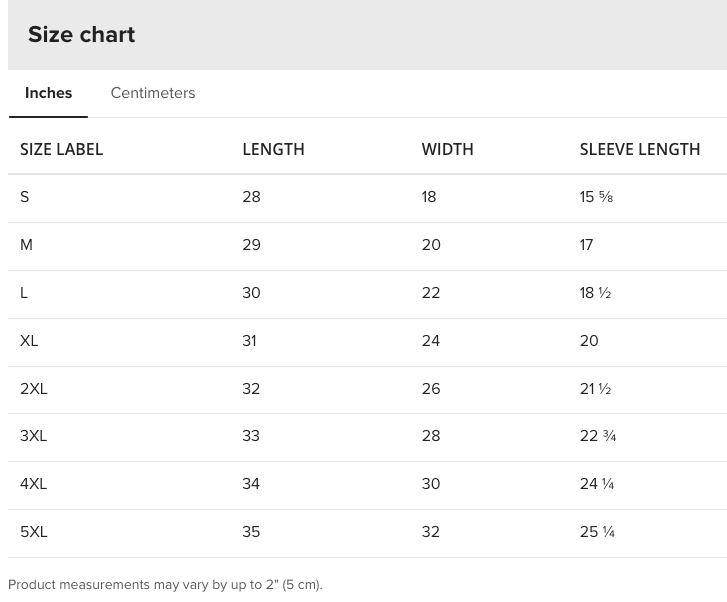Click the 4XL size label
The height and width of the screenshot is (602, 727).
[x=34, y=484]
